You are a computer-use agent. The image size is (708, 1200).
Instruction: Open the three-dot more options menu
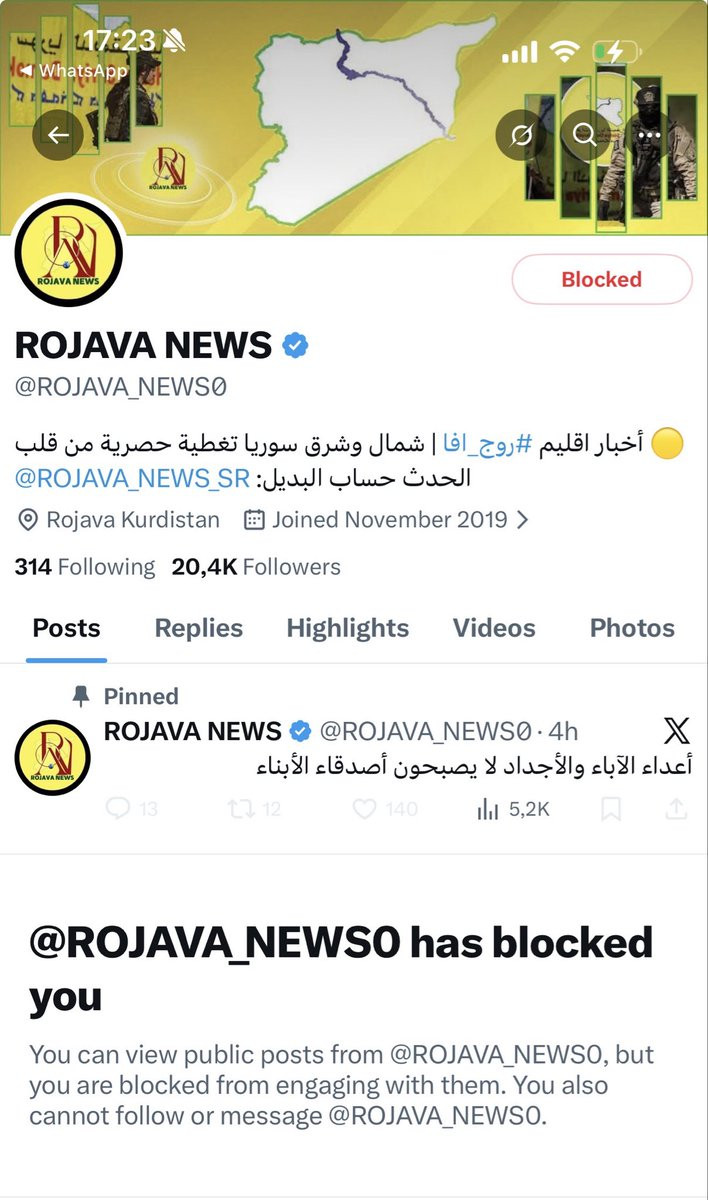click(649, 135)
